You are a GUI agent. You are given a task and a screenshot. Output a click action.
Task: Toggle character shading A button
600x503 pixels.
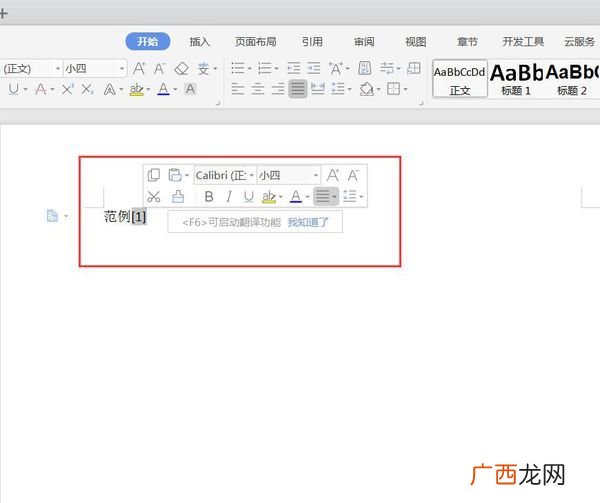coord(190,89)
